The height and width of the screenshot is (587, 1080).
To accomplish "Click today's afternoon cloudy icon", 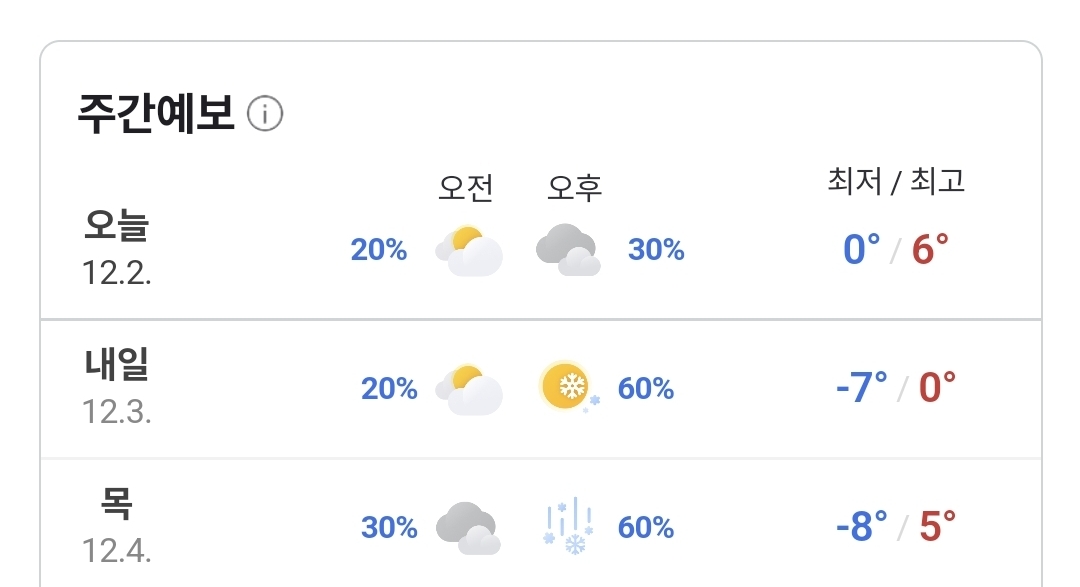I will [568, 250].
